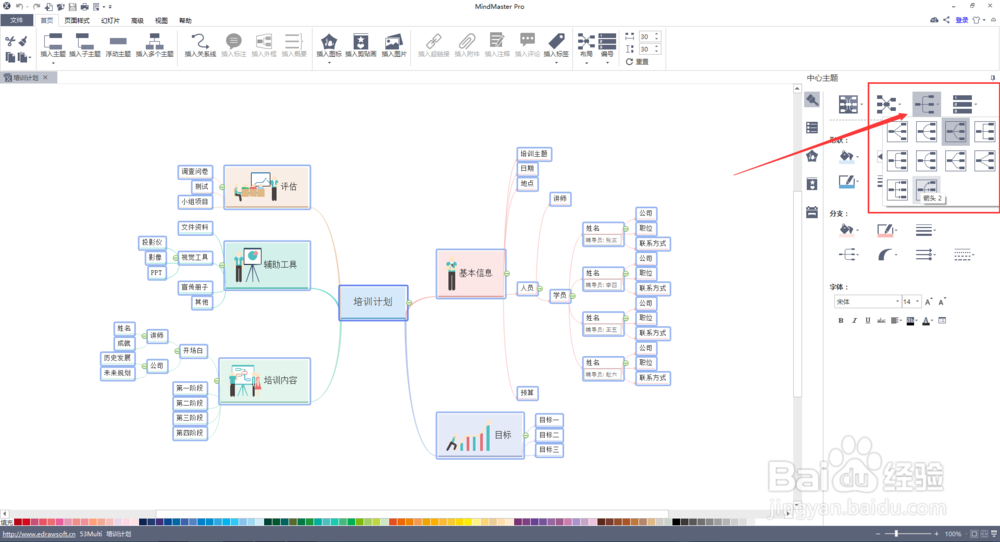The image size is (1000, 542).
Task: Click the Insert Tag (插入标签) icon
Action: [556, 41]
